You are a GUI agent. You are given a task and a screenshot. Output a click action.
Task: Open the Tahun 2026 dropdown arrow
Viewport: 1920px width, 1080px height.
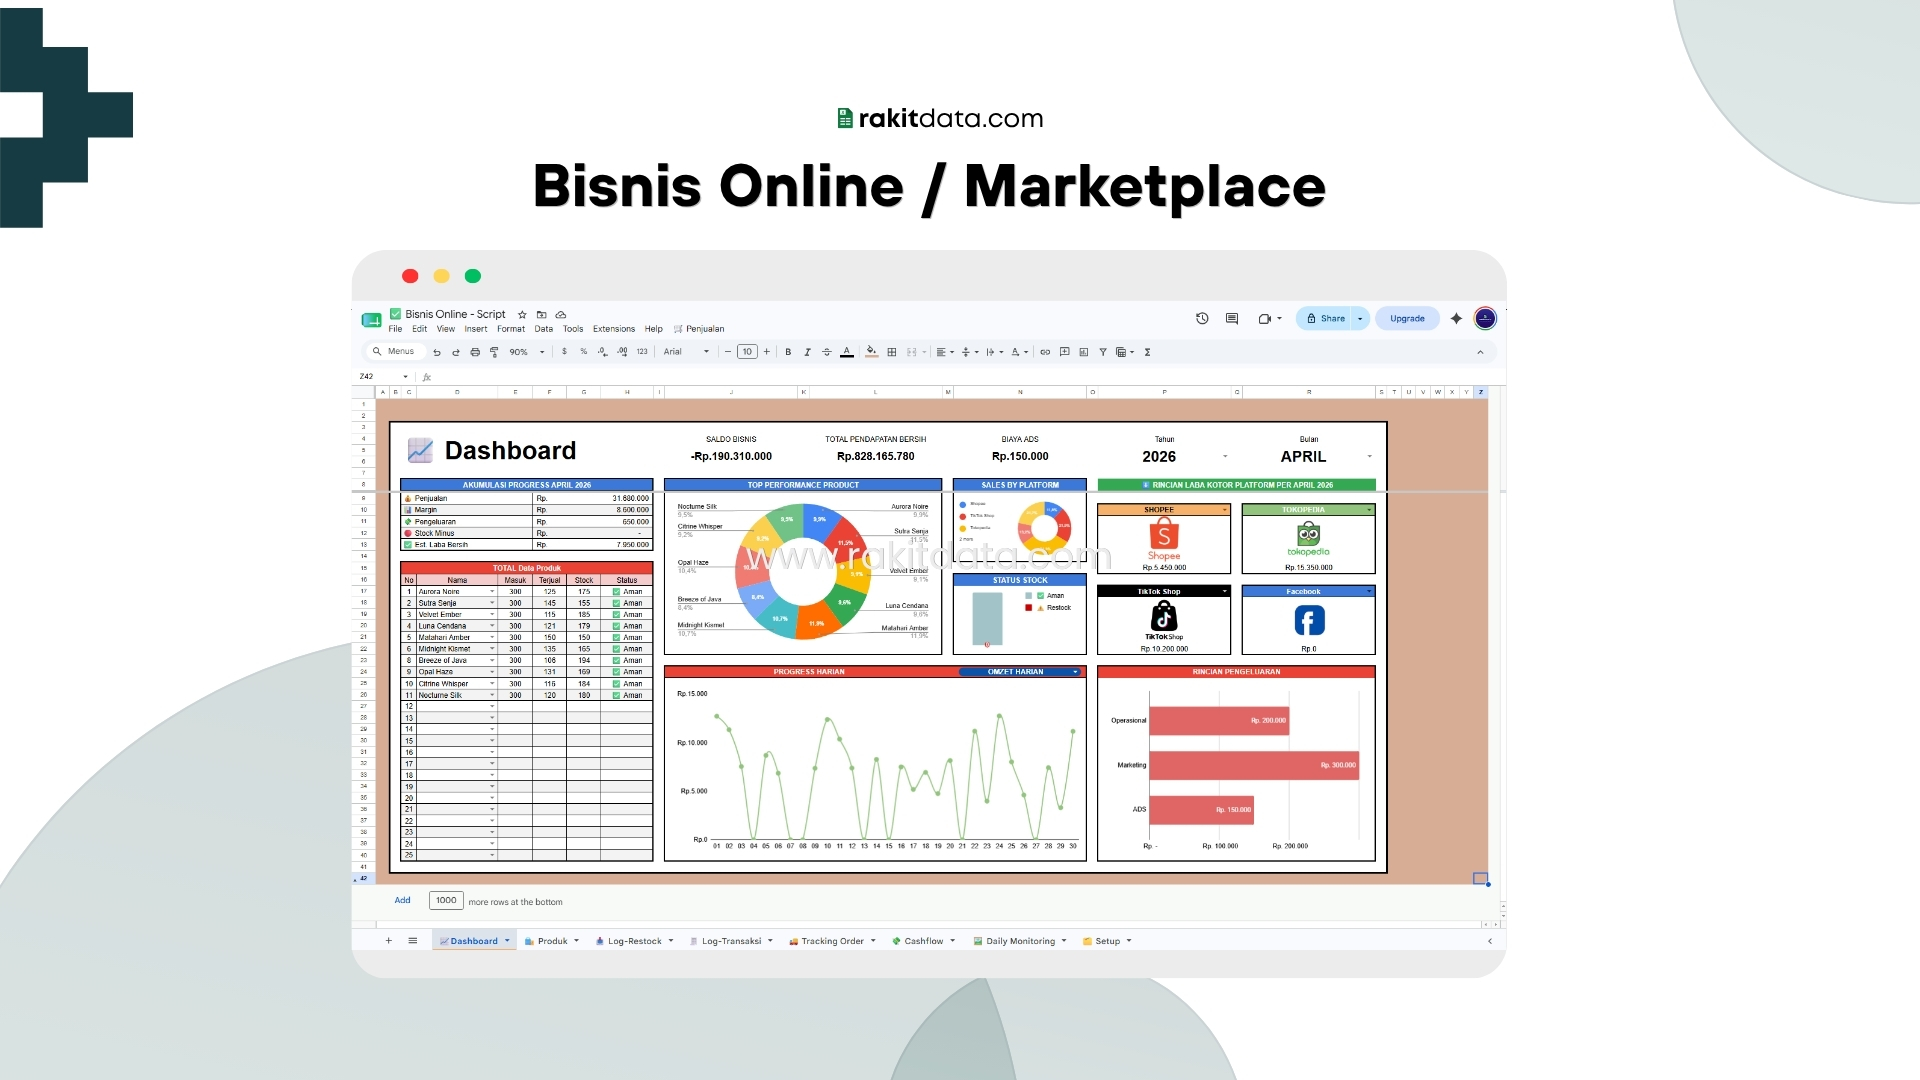pyautogui.click(x=1225, y=457)
